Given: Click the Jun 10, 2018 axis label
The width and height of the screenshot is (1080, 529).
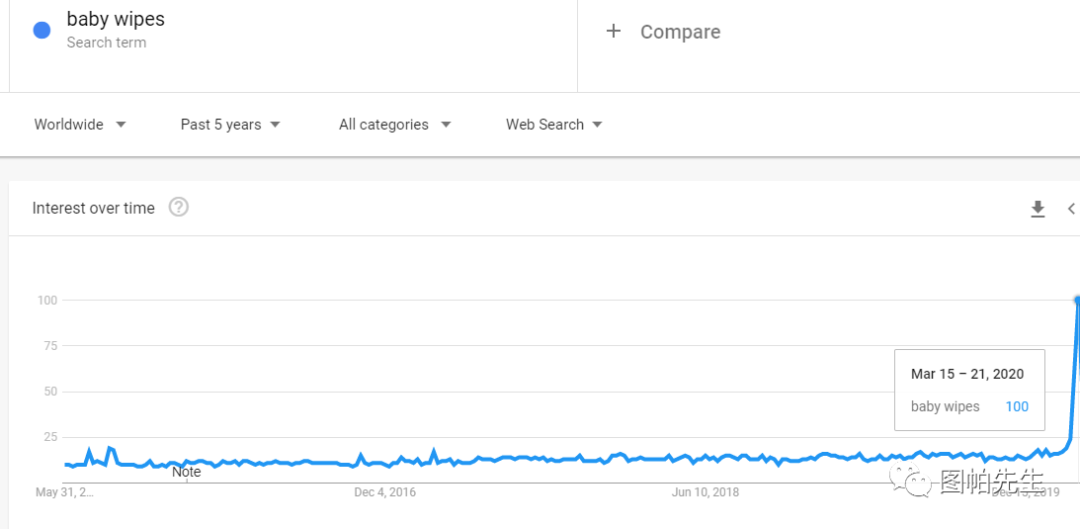Looking at the screenshot, I should tap(704, 492).
